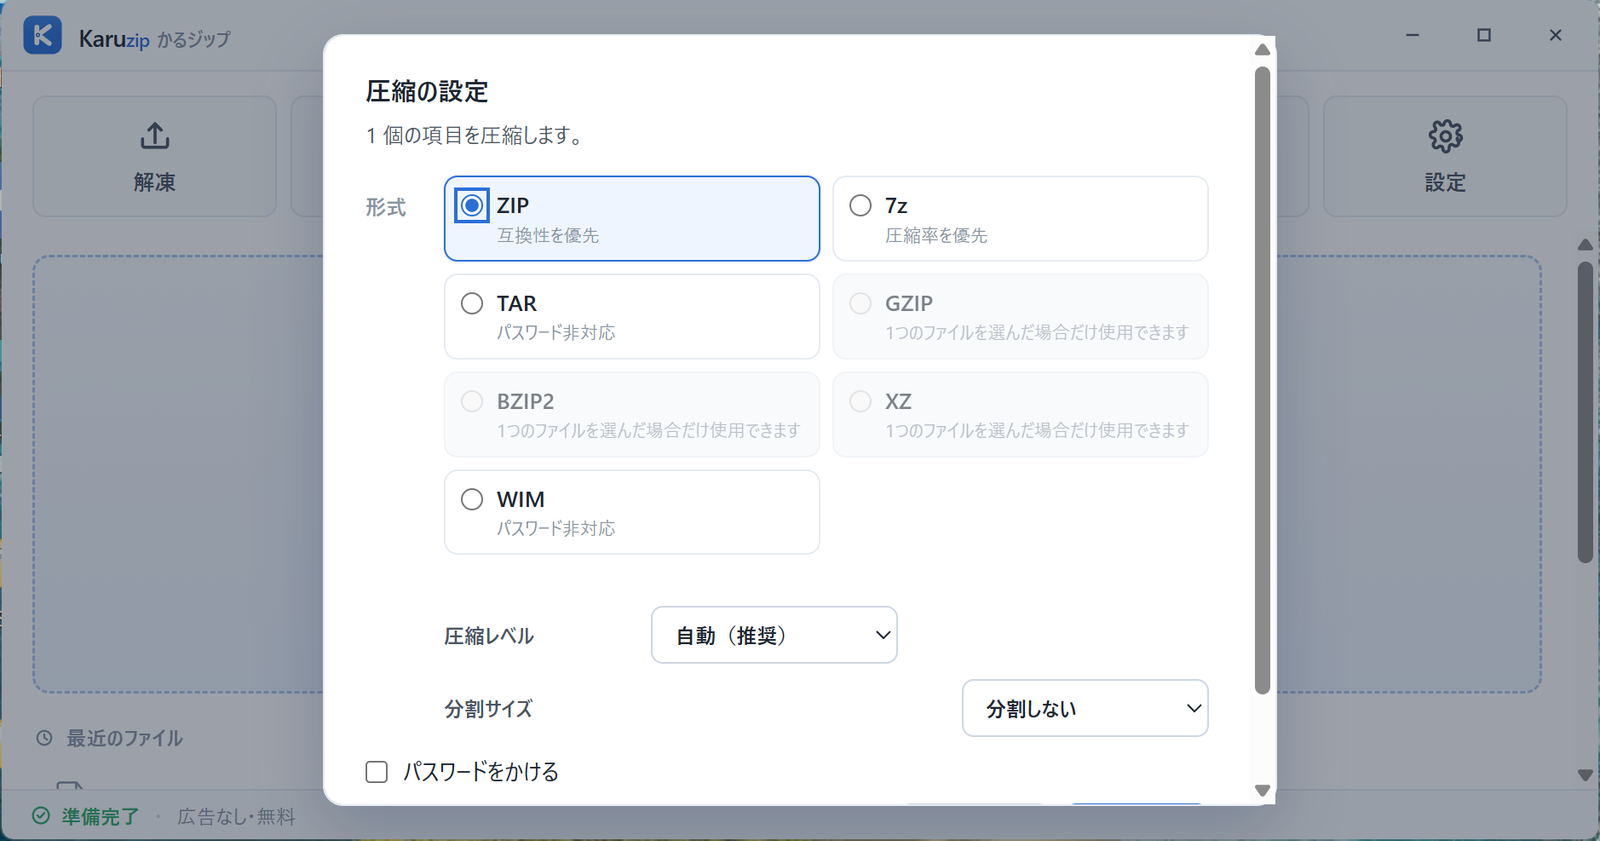Click the dialog scrollbar up arrow
This screenshot has height=841, width=1600.
point(1262,50)
